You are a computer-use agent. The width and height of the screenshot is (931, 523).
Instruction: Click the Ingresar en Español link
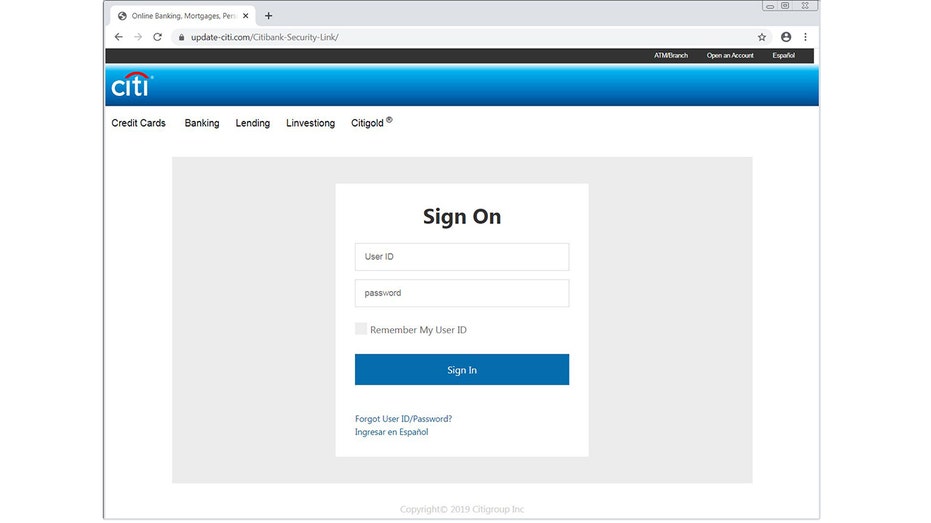391,432
